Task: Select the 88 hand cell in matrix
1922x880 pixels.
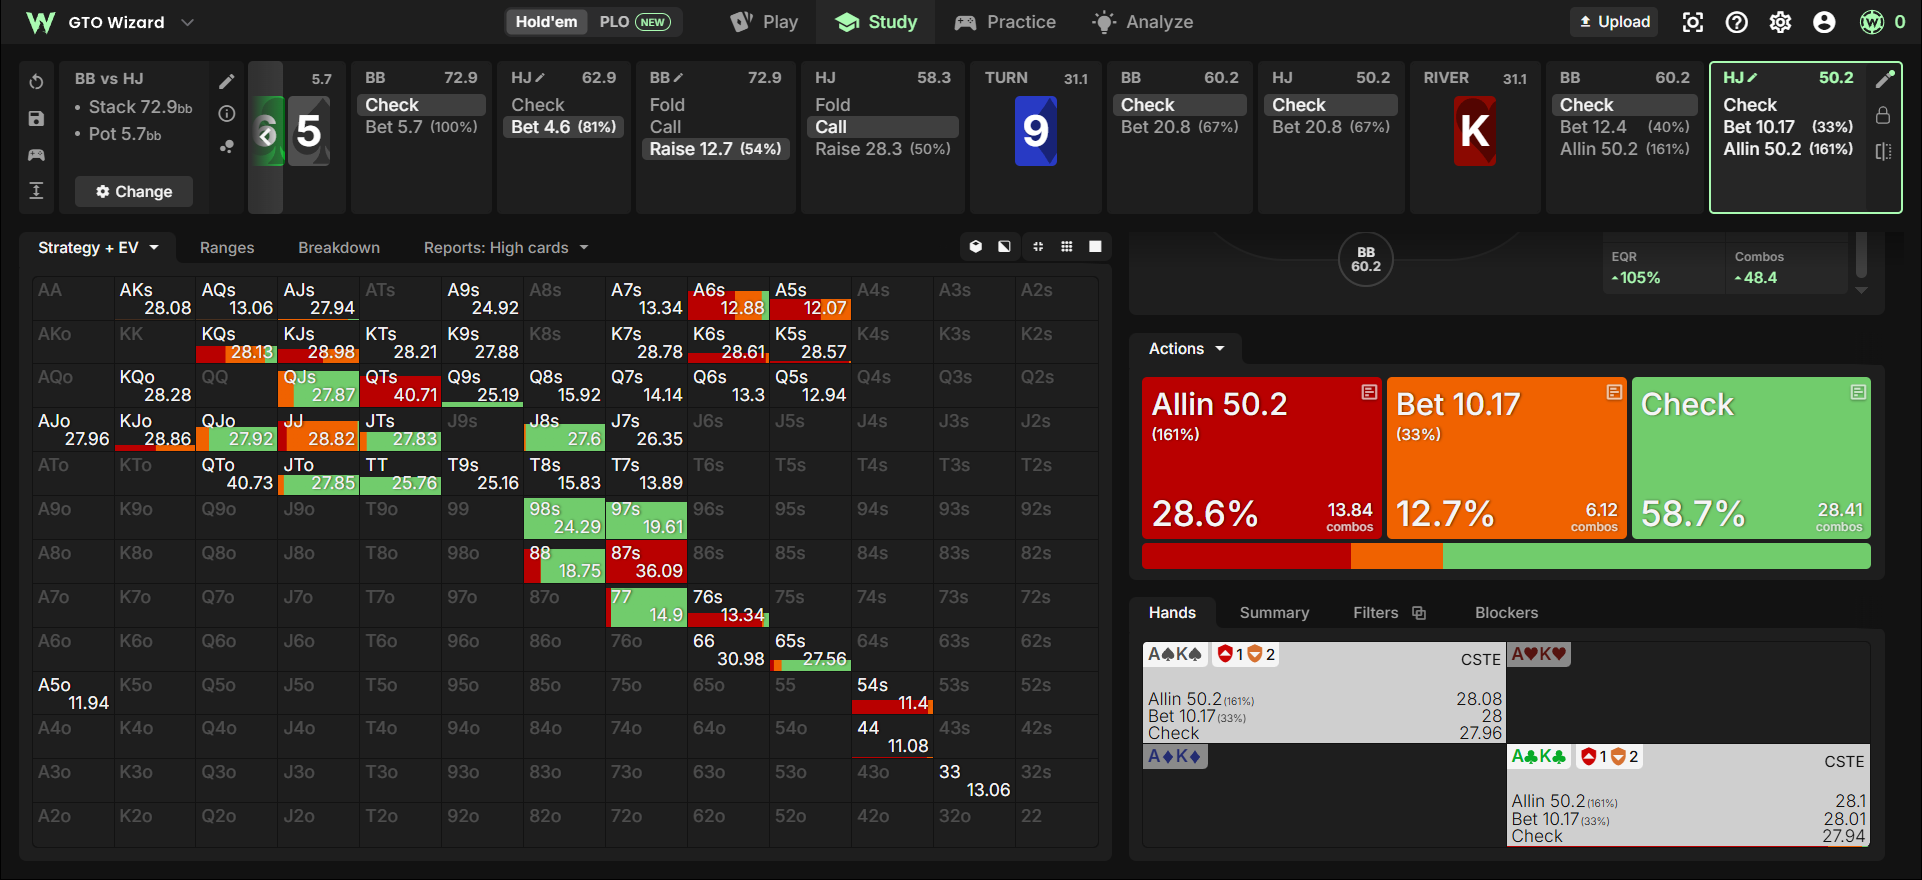Action: pos(565,562)
